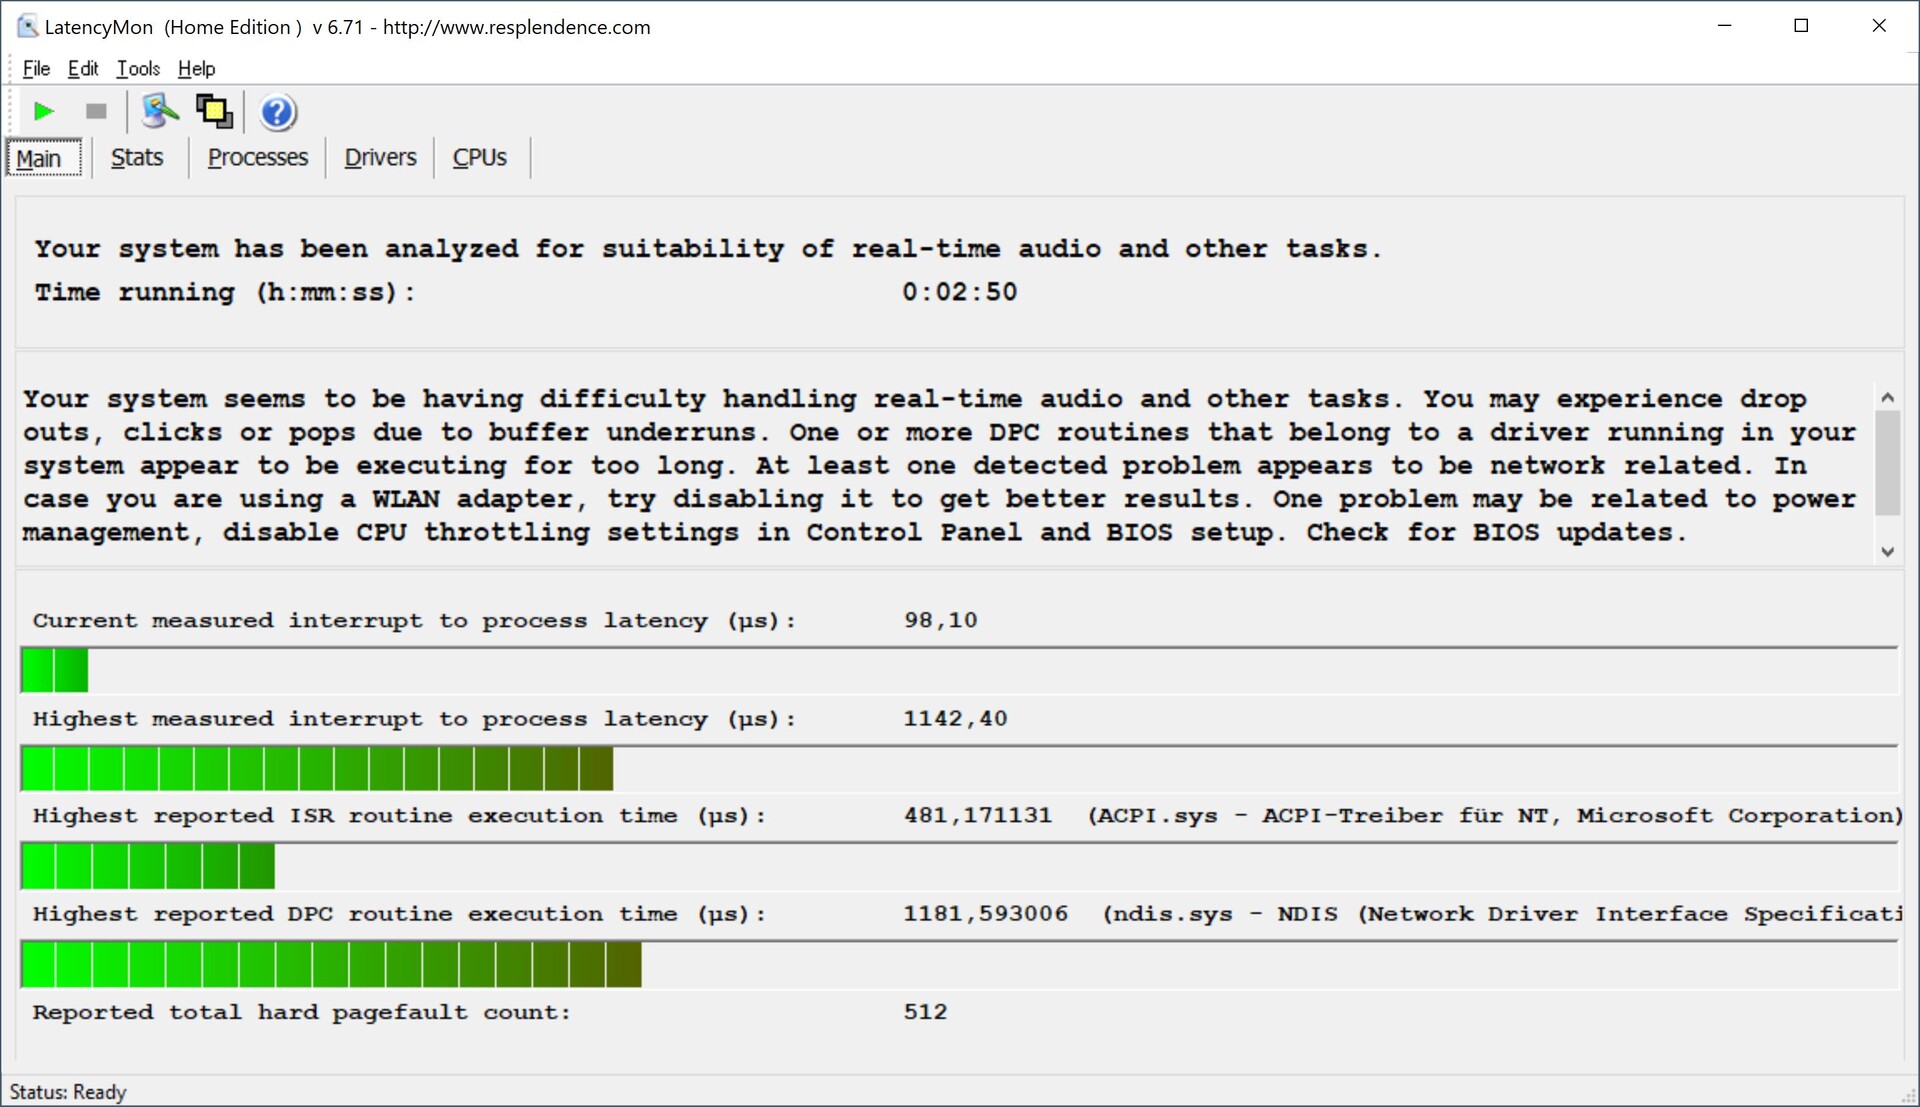Open the File menu
The image size is (1920, 1107).
(36, 68)
